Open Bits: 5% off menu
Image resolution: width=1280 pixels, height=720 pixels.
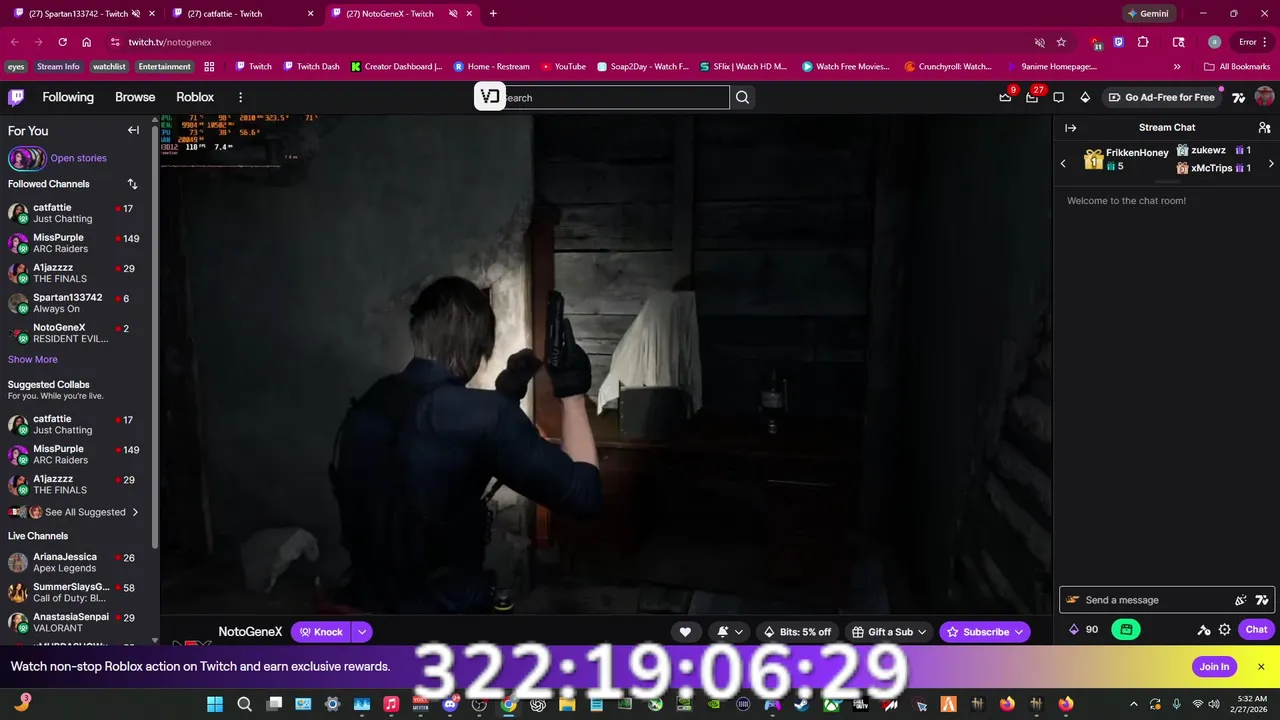[797, 632]
